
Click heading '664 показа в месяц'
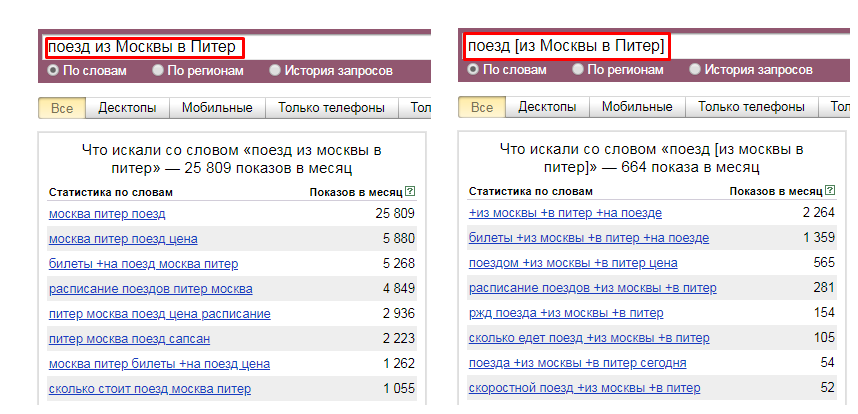691,167
